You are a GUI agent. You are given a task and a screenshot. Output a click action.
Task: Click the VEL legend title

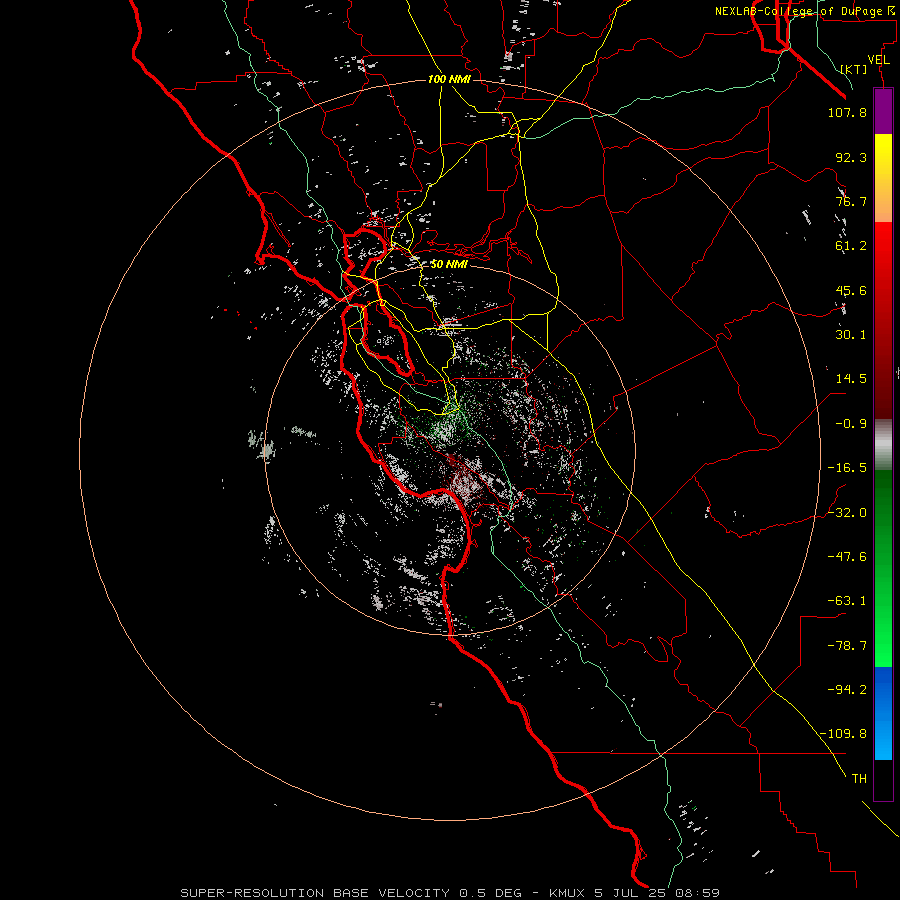879,59
